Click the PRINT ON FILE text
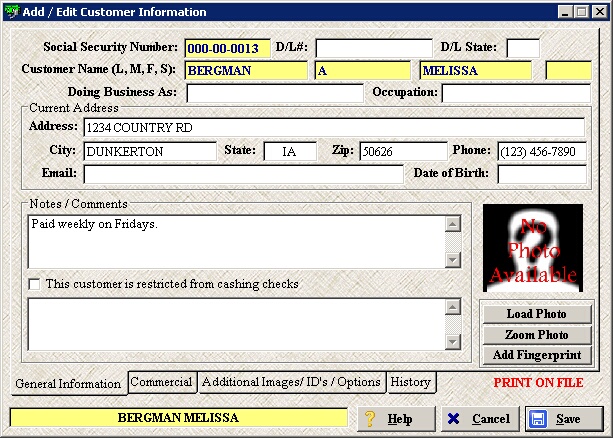The width and height of the screenshot is (613, 438). pyautogui.click(x=538, y=382)
